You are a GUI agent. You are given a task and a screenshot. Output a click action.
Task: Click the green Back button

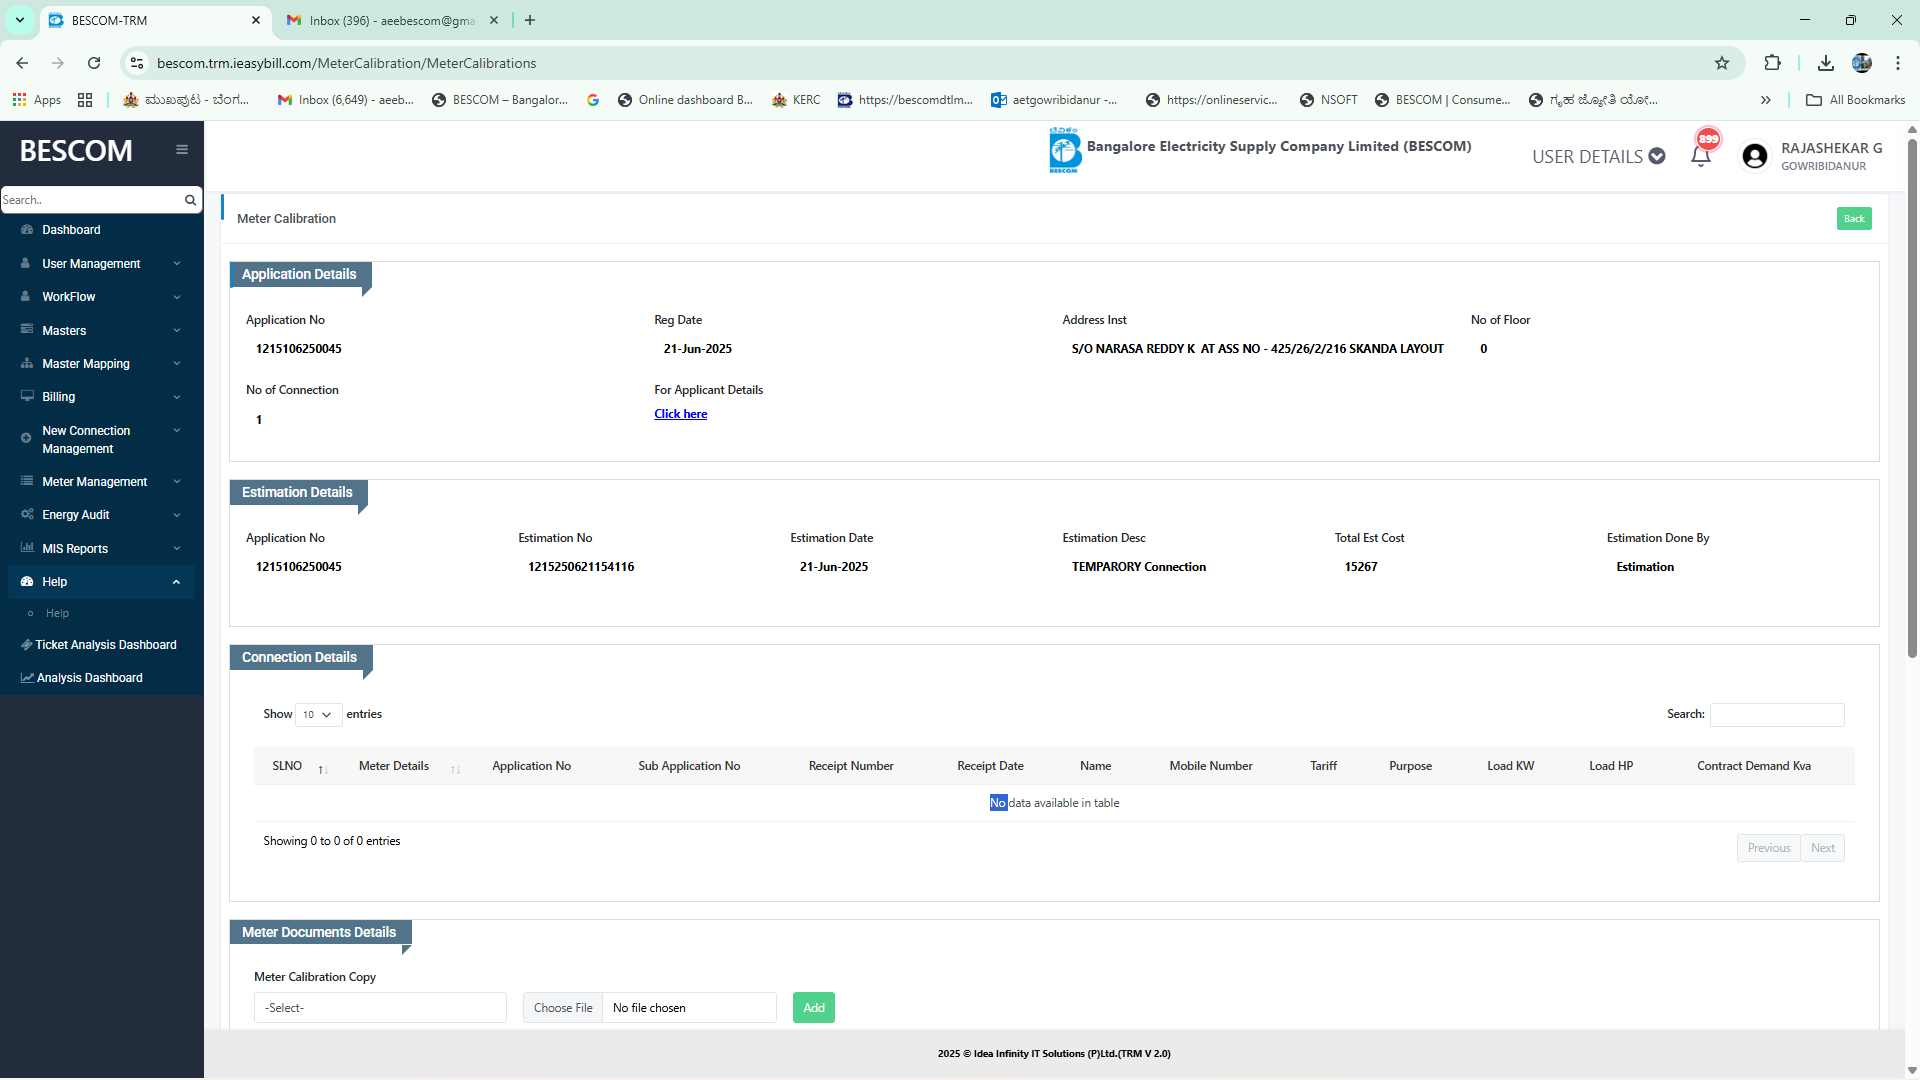click(x=1853, y=219)
